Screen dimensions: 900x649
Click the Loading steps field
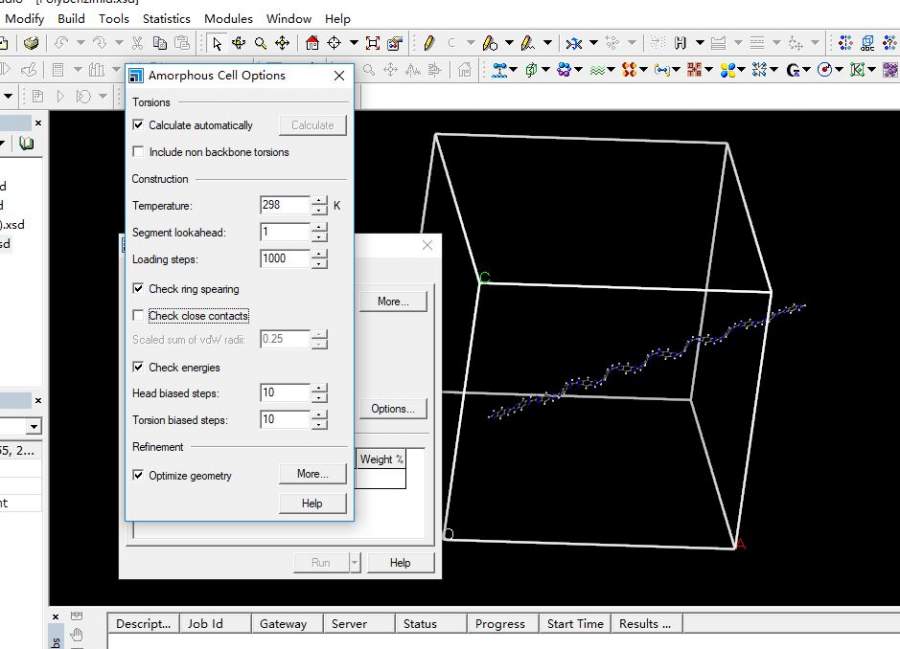[x=285, y=259]
